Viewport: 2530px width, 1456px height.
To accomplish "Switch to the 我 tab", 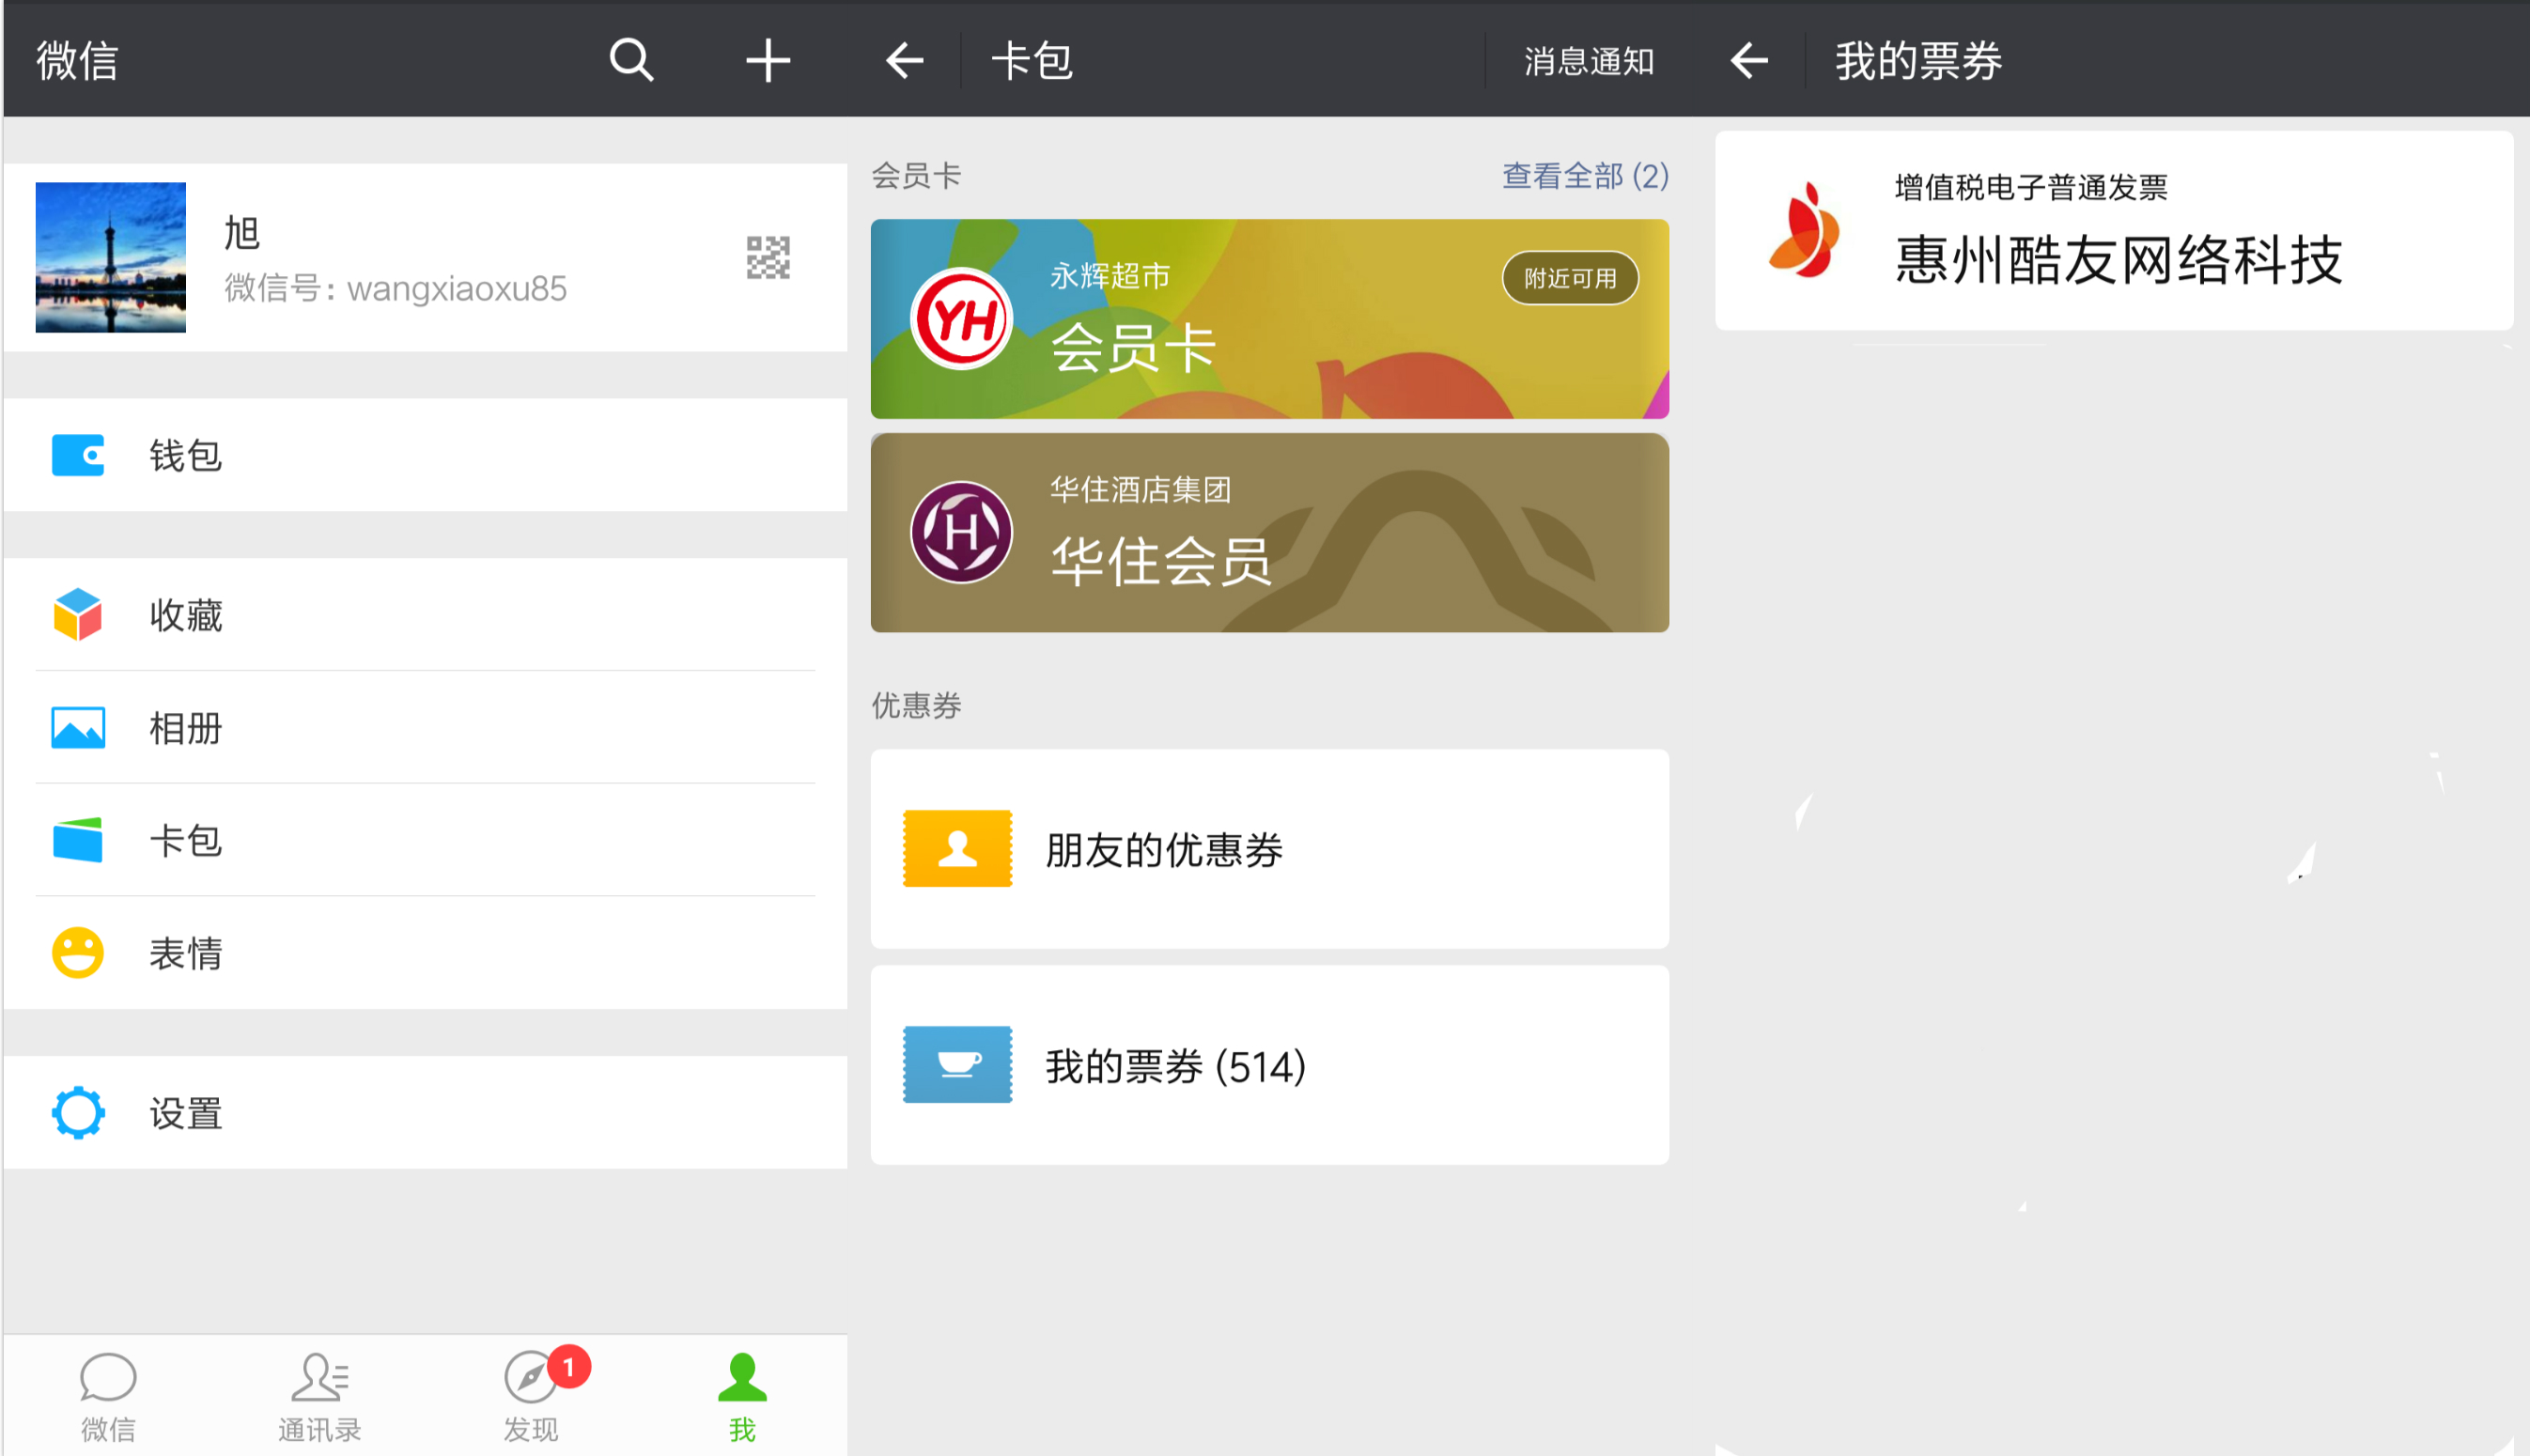I will coord(742,1398).
